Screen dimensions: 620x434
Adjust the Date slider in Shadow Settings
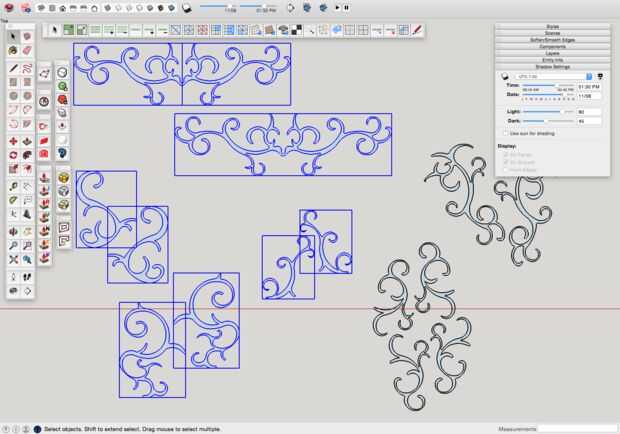[x=548, y=95]
